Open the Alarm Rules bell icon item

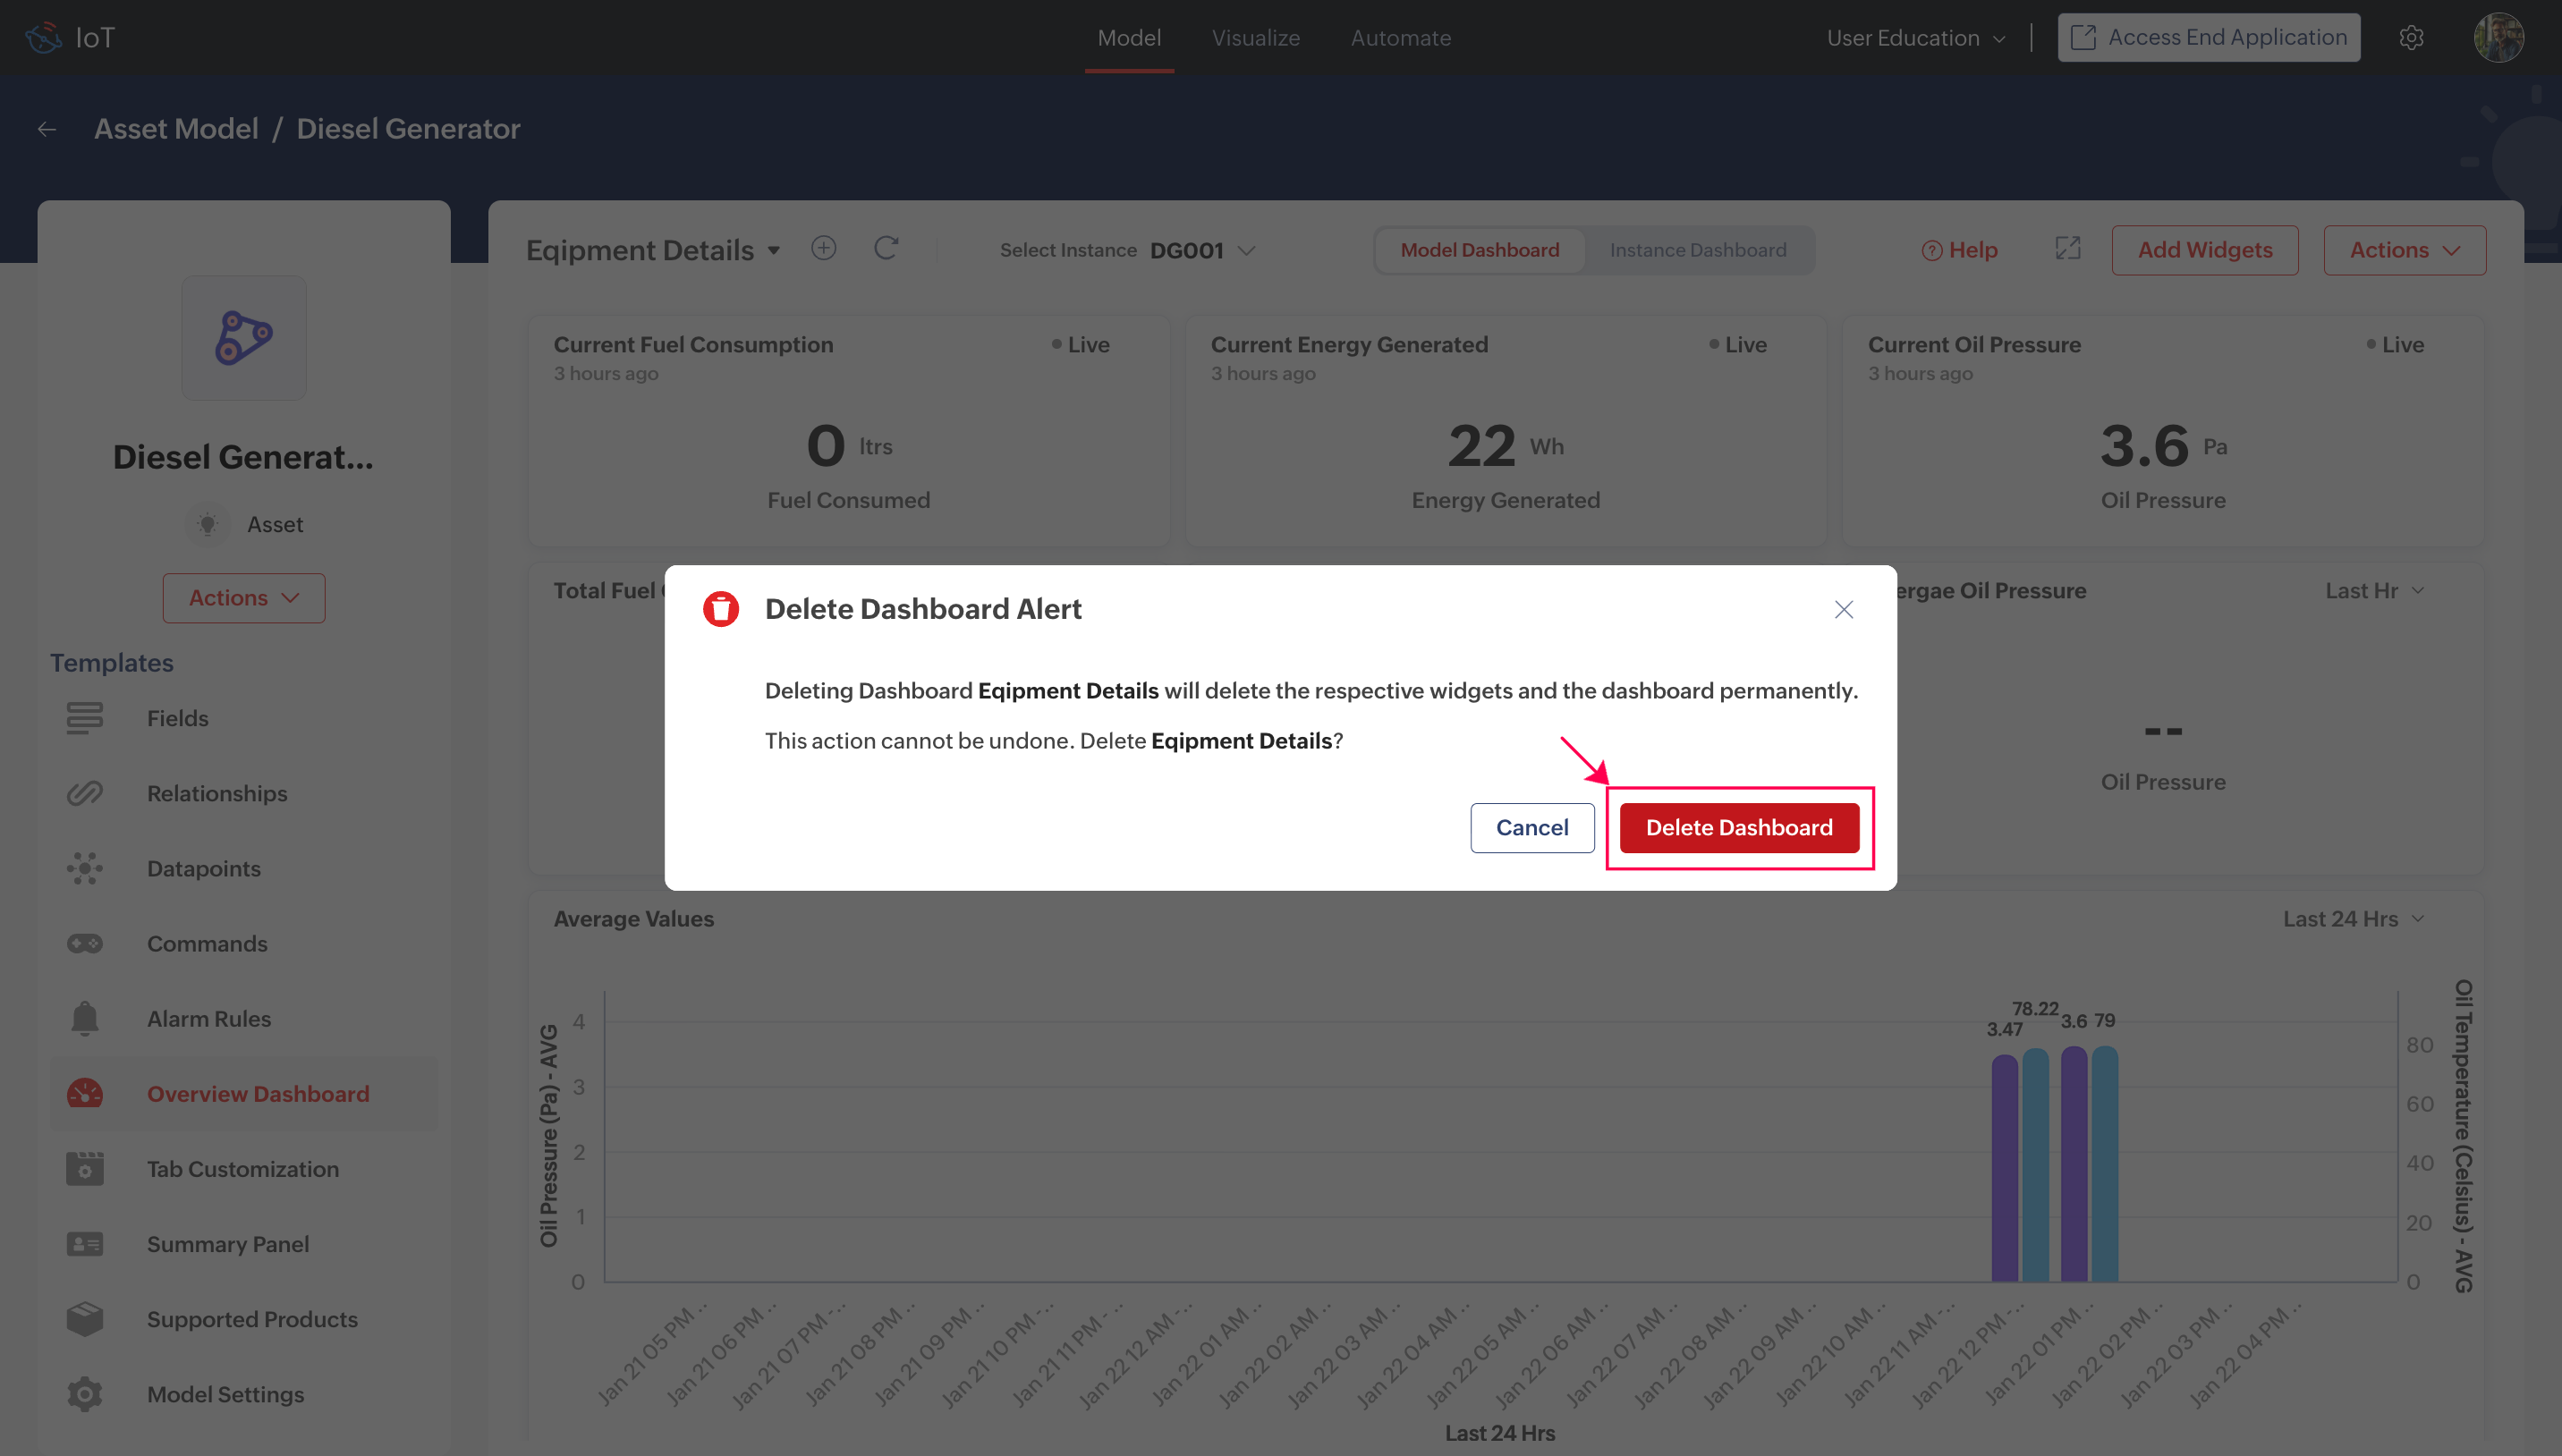coord(85,1018)
